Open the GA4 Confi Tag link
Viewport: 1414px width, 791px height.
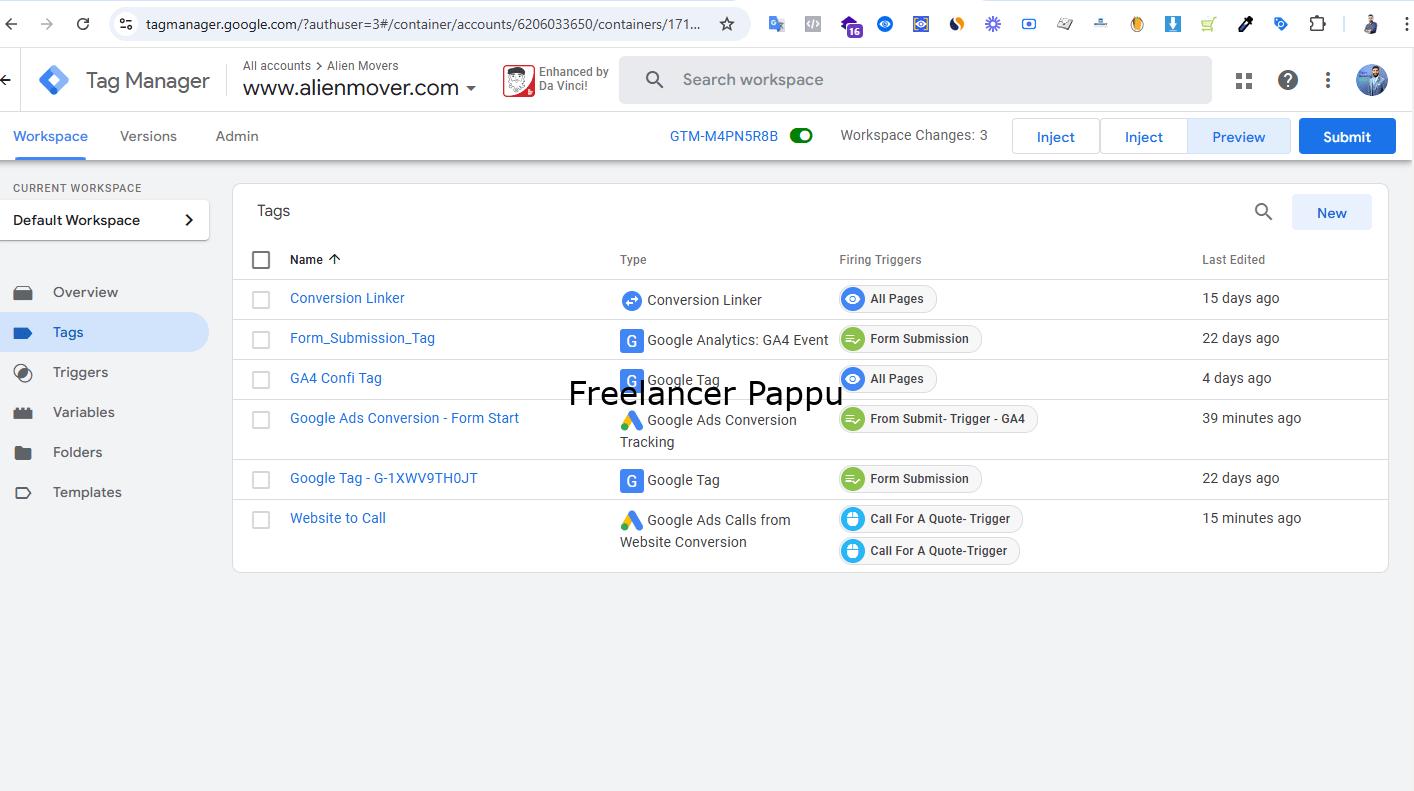(x=336, y=378)
